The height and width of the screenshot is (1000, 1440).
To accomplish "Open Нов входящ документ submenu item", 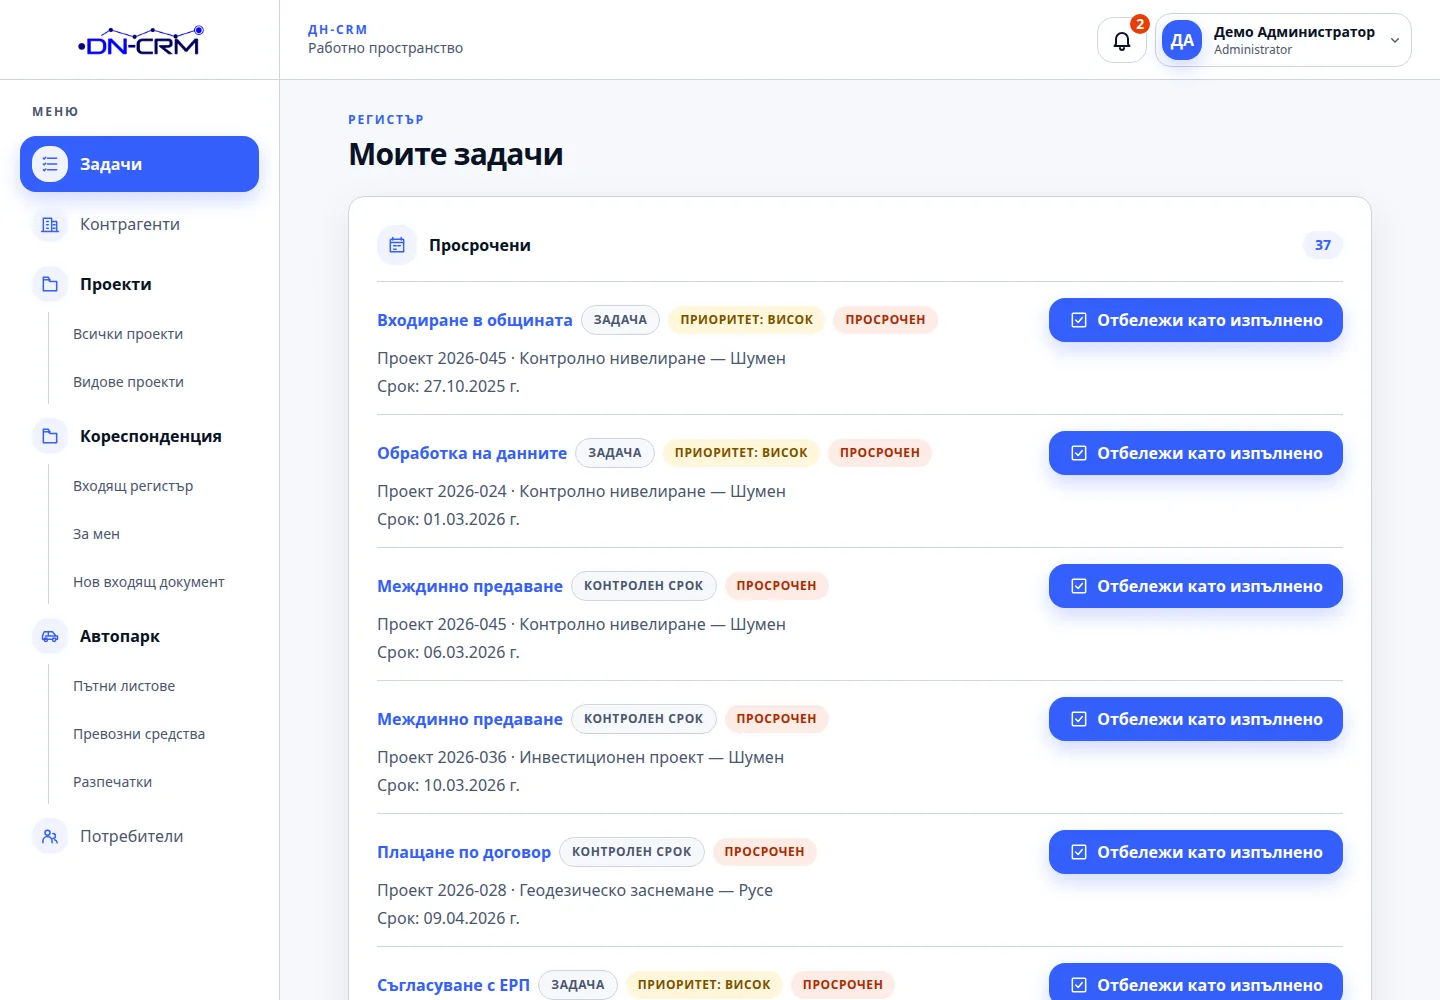I will coord(149,582).
